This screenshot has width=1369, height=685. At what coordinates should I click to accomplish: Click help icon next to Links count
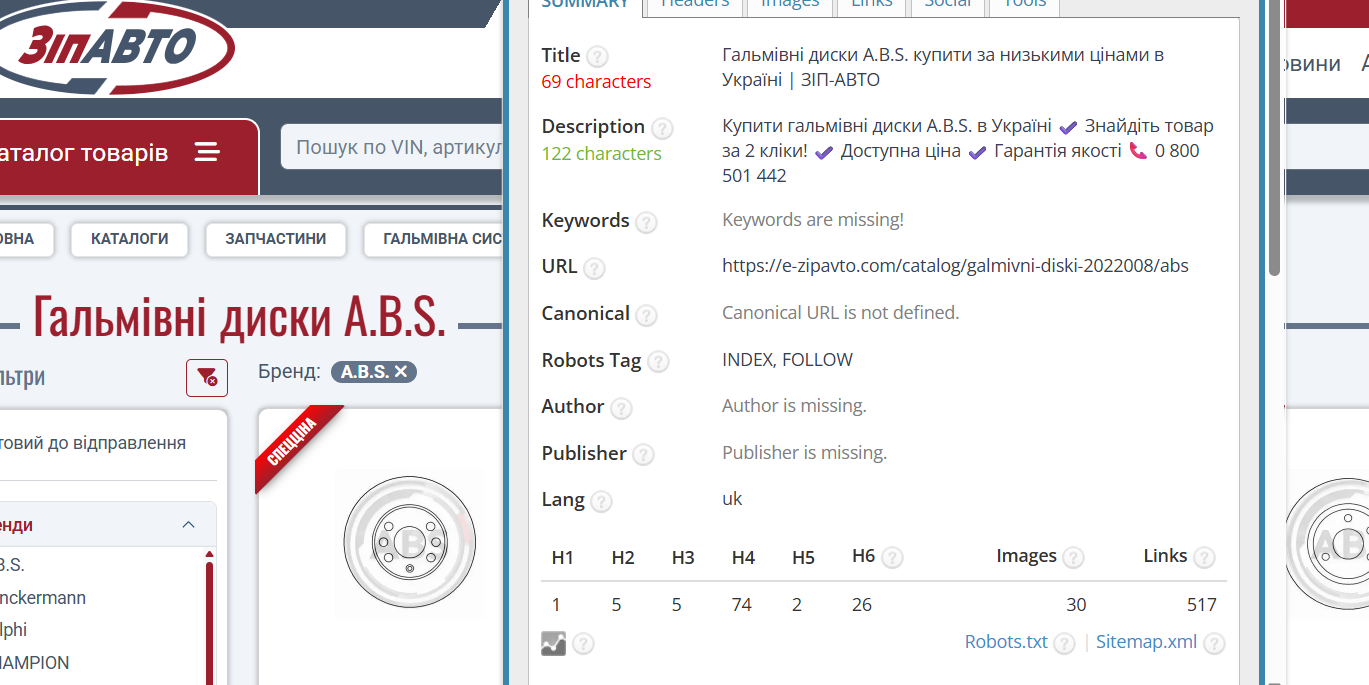coord(1204,557)
